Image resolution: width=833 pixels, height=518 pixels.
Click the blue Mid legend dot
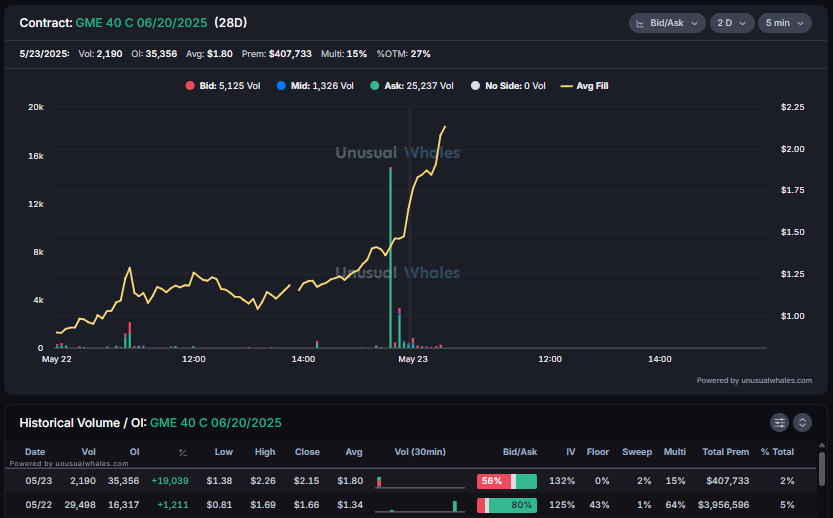click(x=281, y=86)
